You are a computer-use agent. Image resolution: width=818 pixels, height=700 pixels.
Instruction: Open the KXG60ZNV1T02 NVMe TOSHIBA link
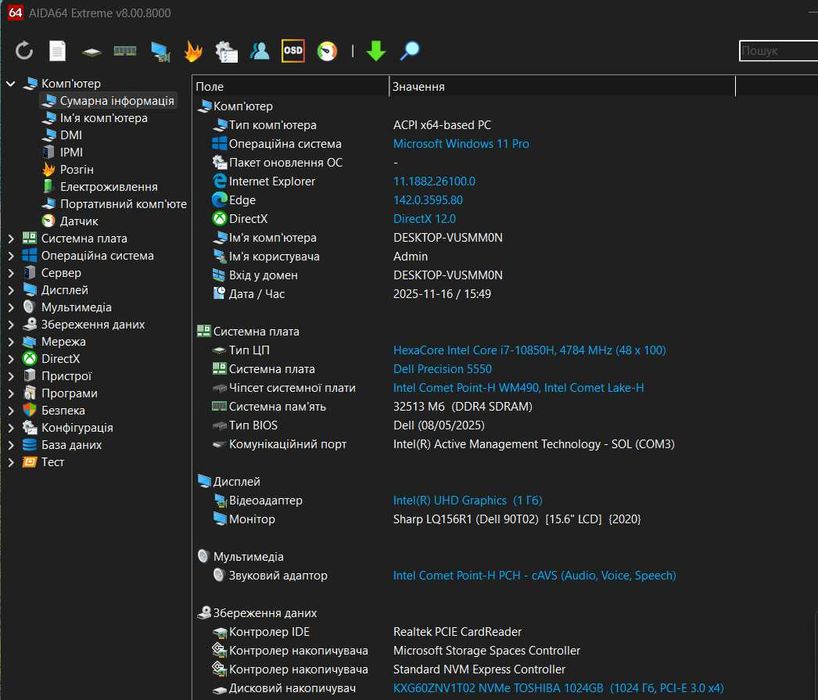(558, 689)
